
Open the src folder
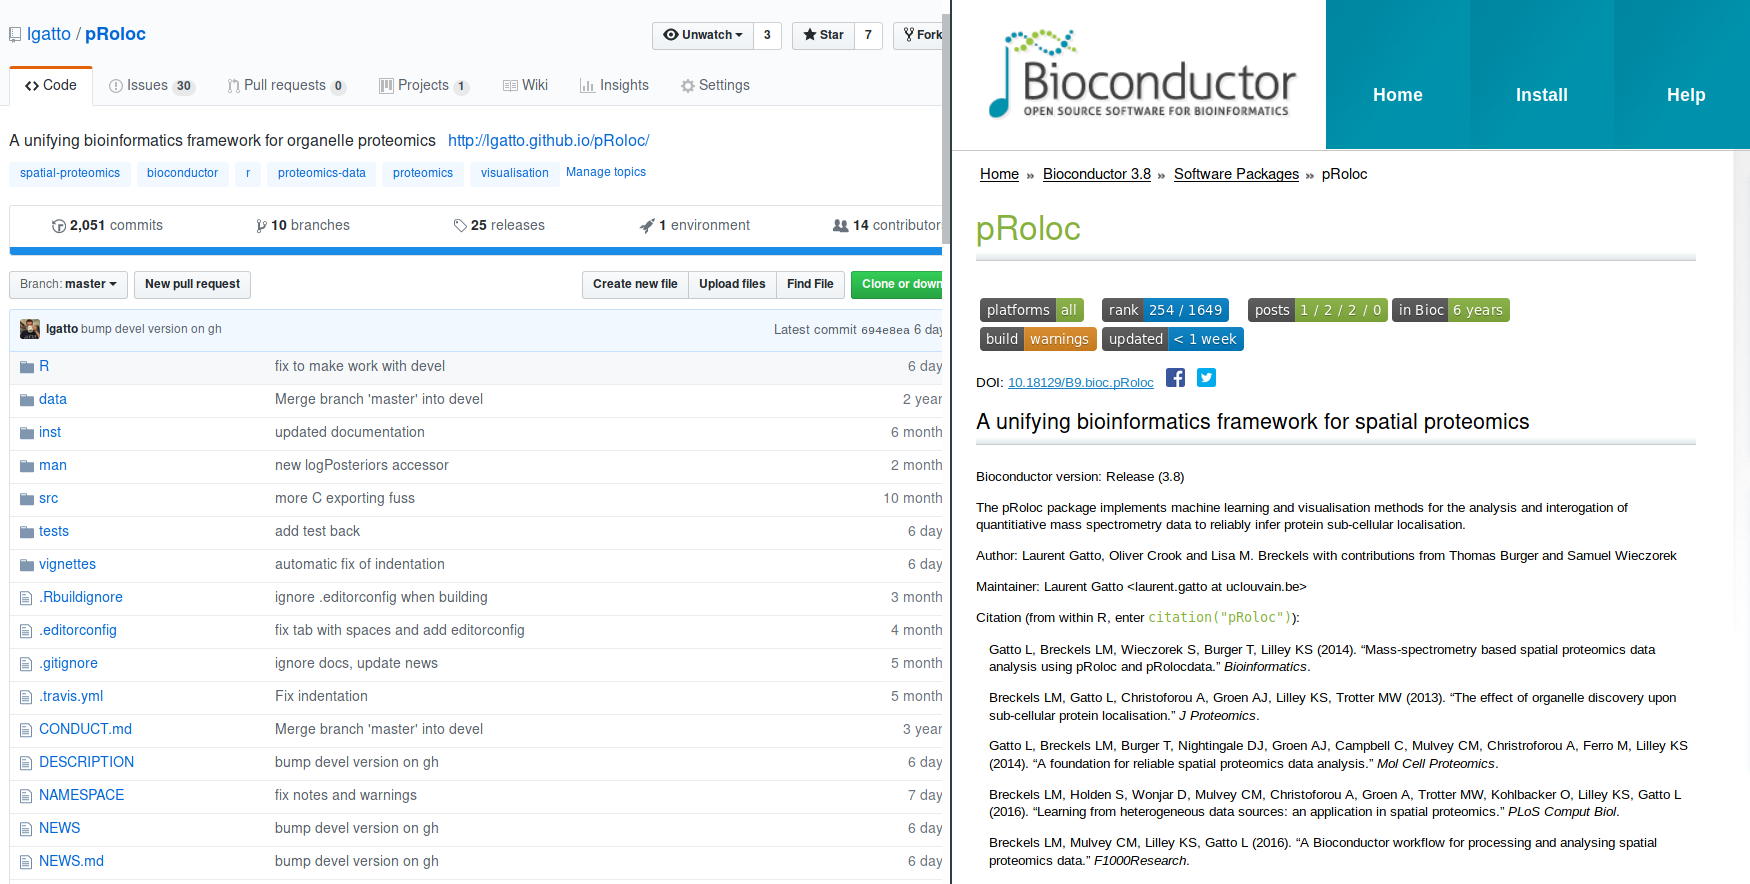[48, 498]
